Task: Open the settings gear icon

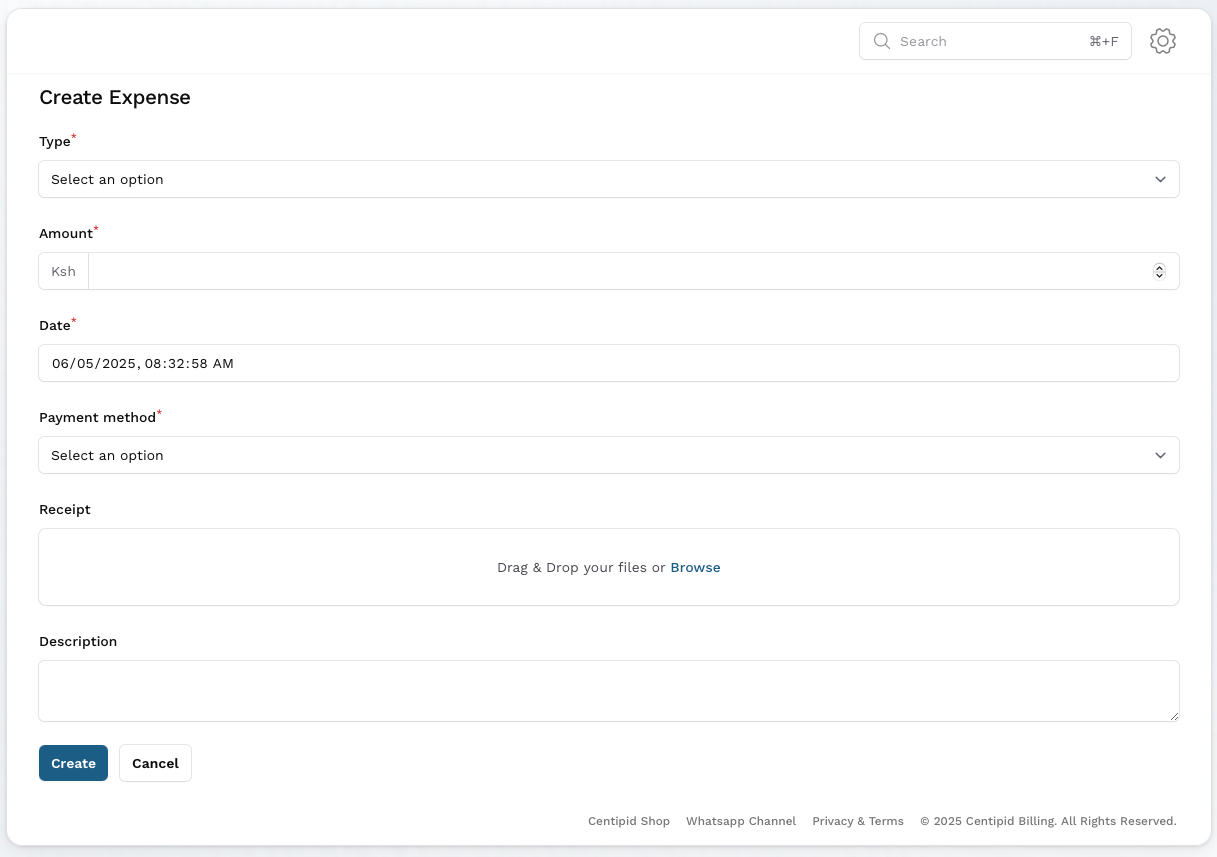Action: coord(1162,41)
